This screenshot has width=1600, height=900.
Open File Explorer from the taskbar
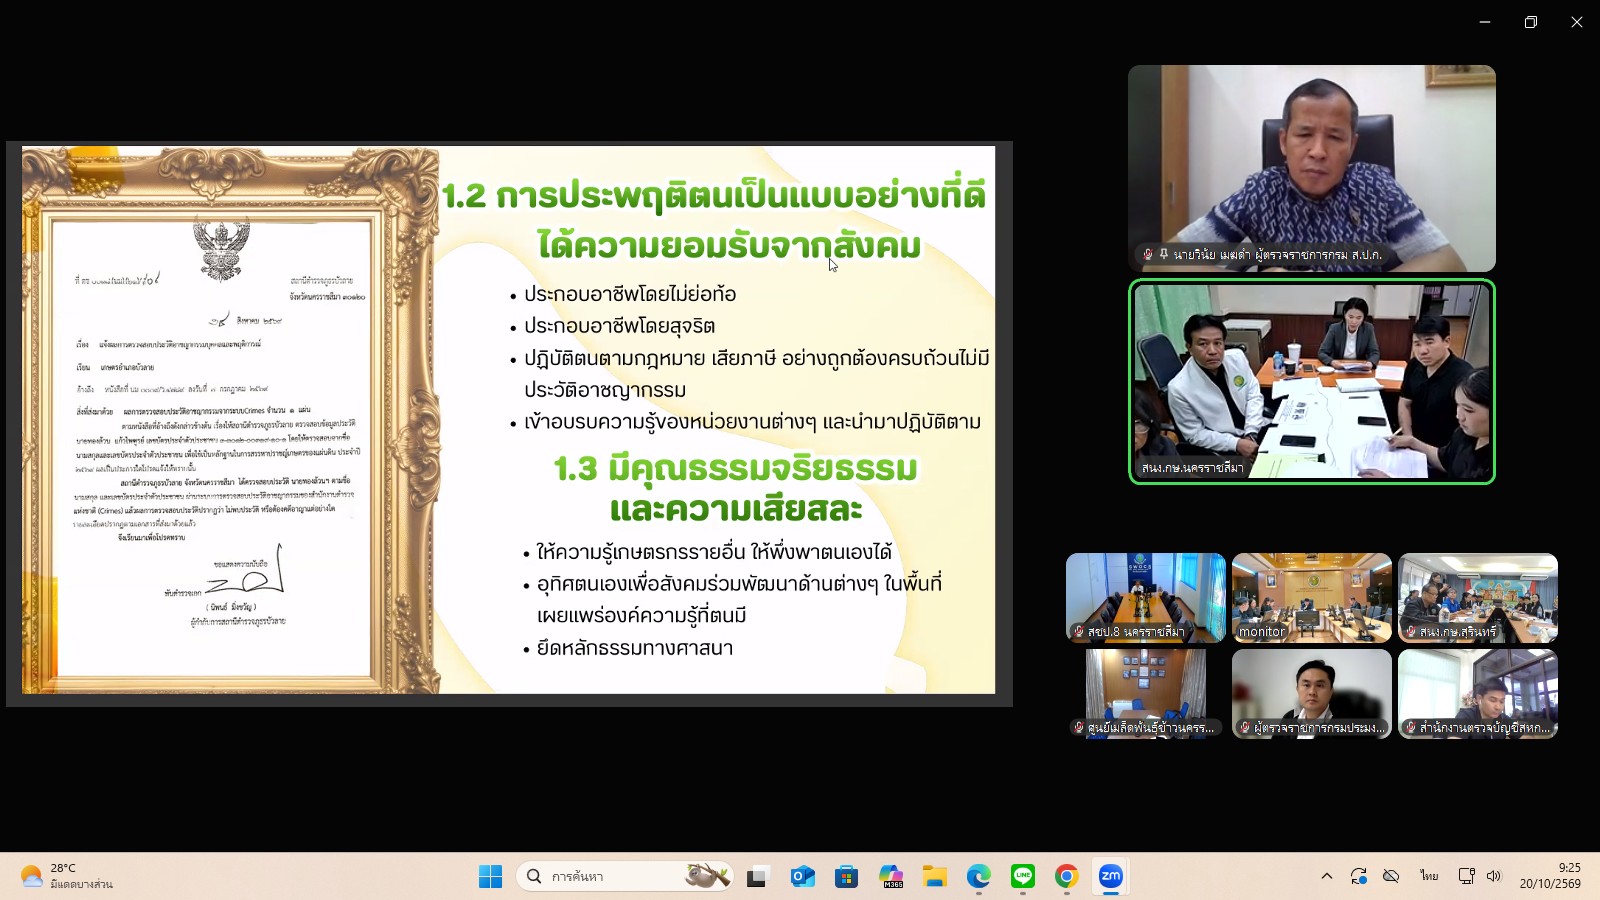click(x=935, y=877)
